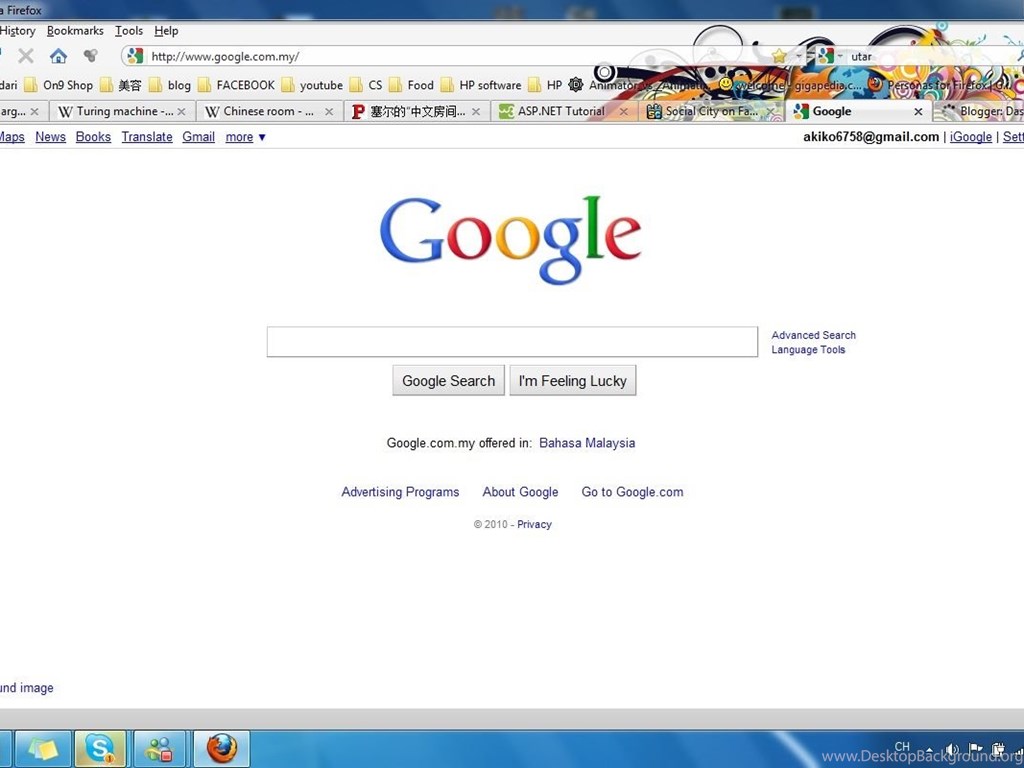Click the I'm Feeling Lucky button
Screen dimensions: 1024x768
point(573,380)
